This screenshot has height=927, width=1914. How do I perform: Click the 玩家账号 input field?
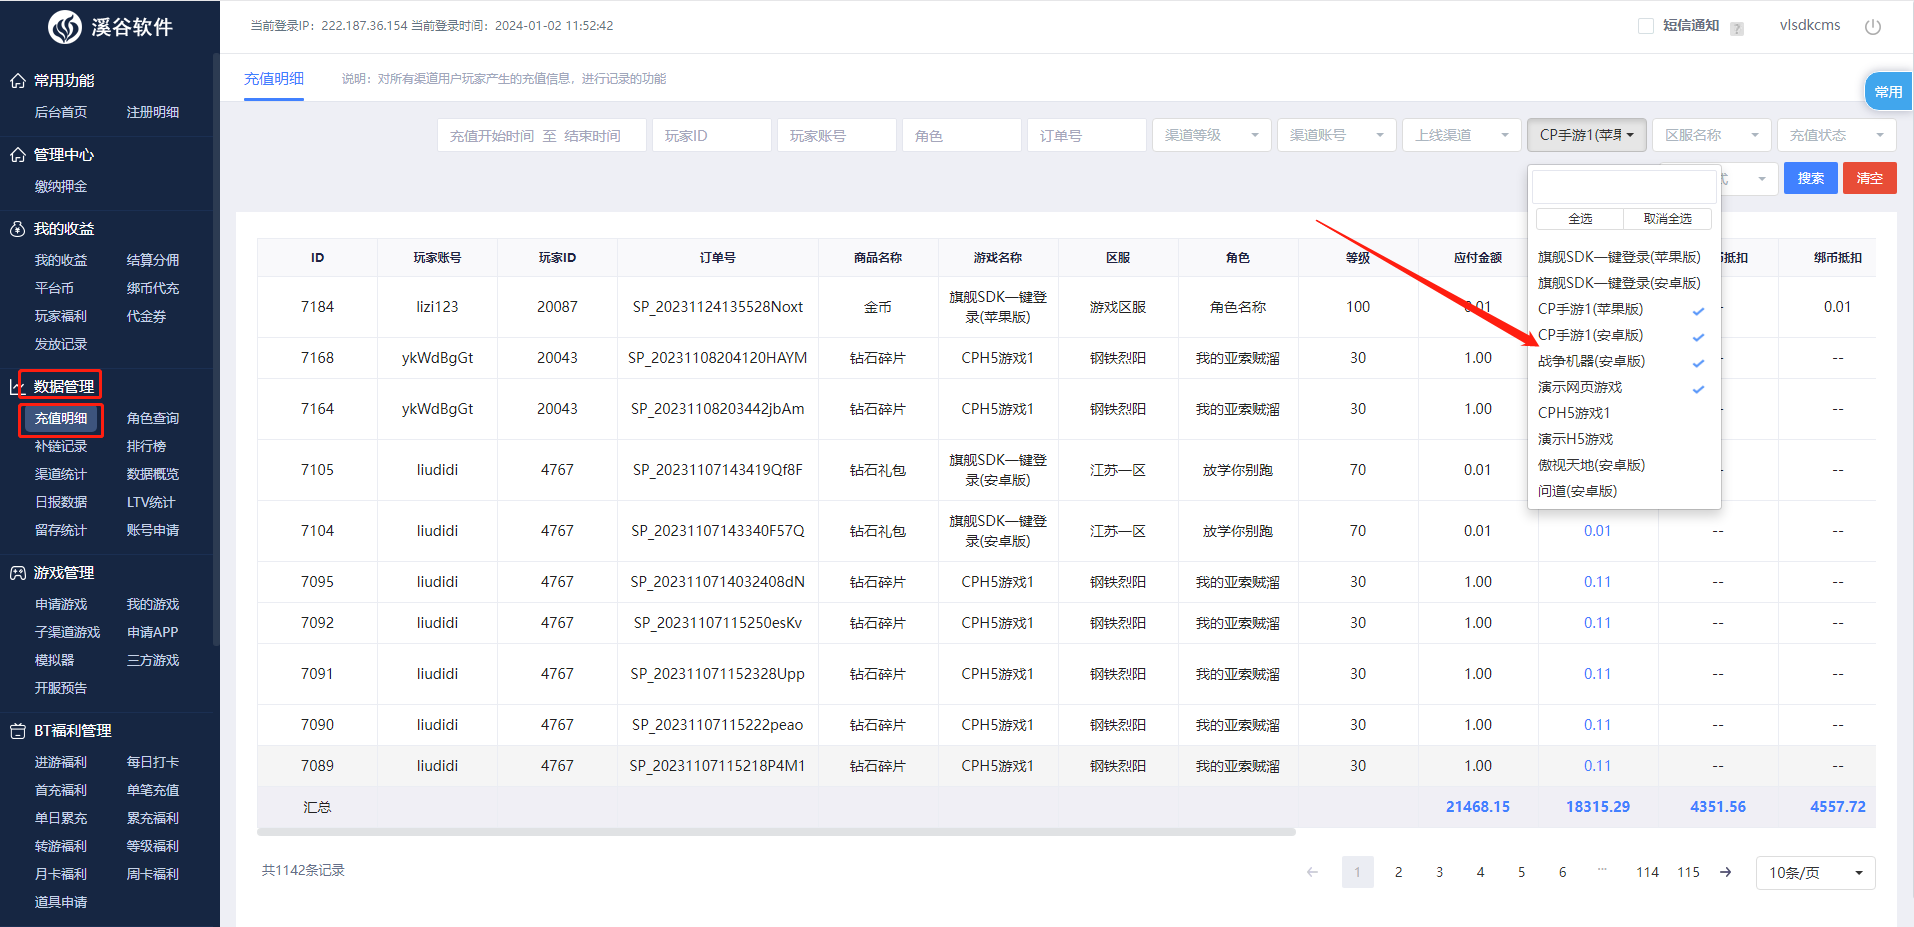[x=837, y=135]
